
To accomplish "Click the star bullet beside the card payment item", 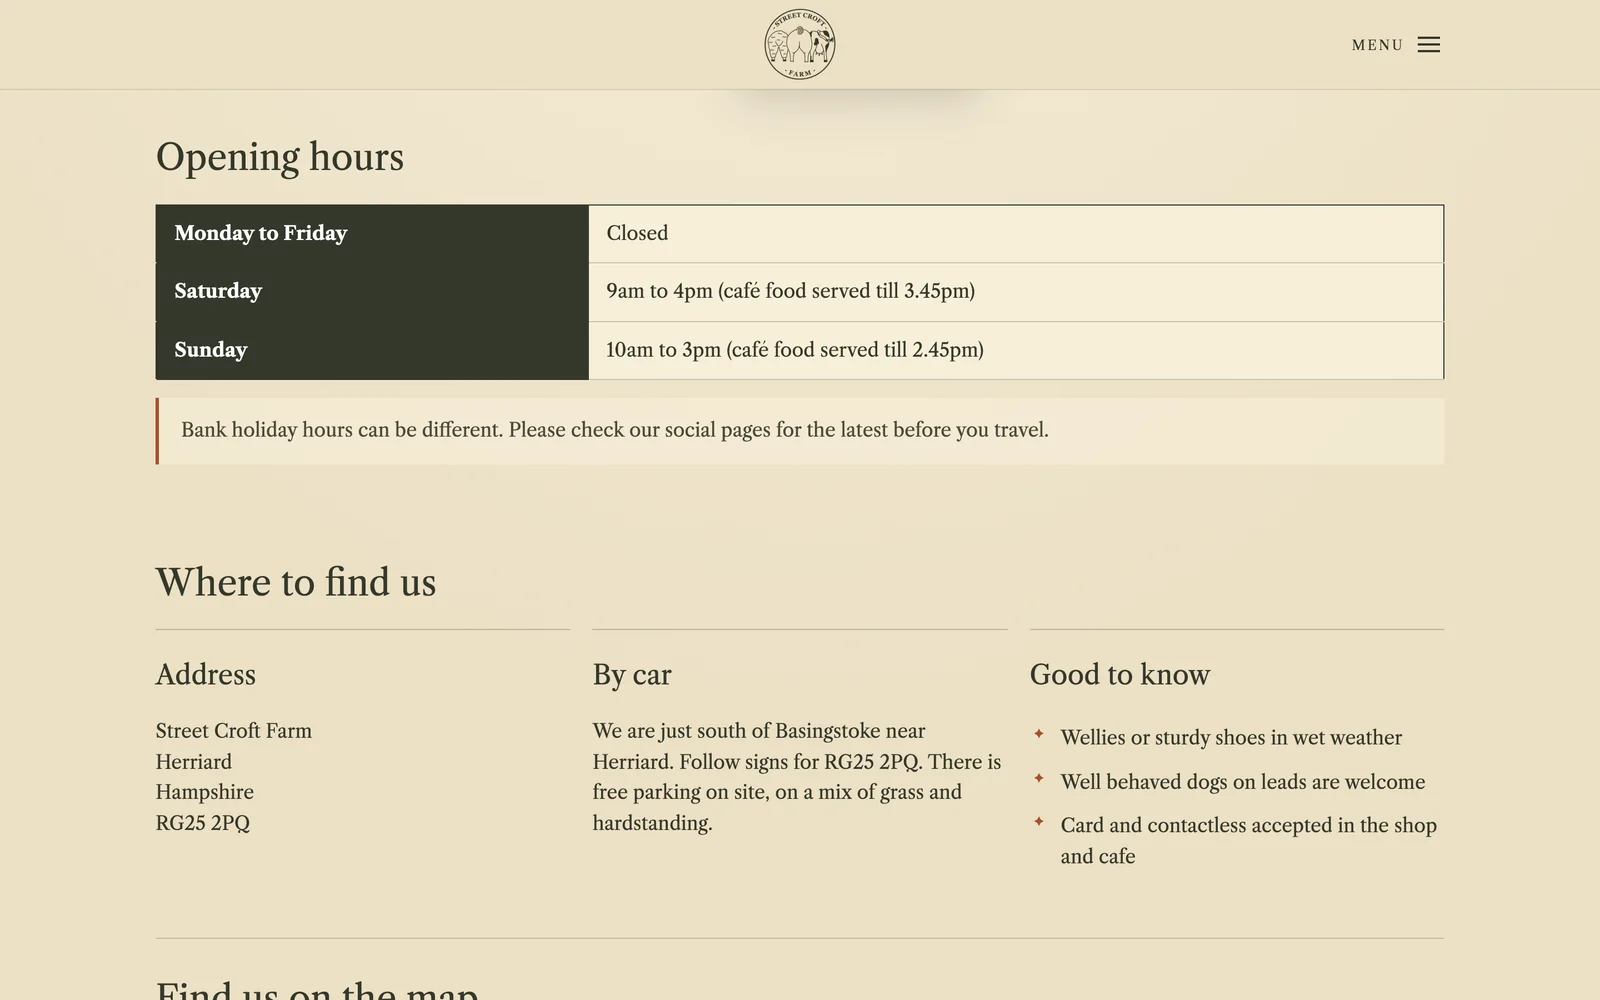I will point(1039,822).
